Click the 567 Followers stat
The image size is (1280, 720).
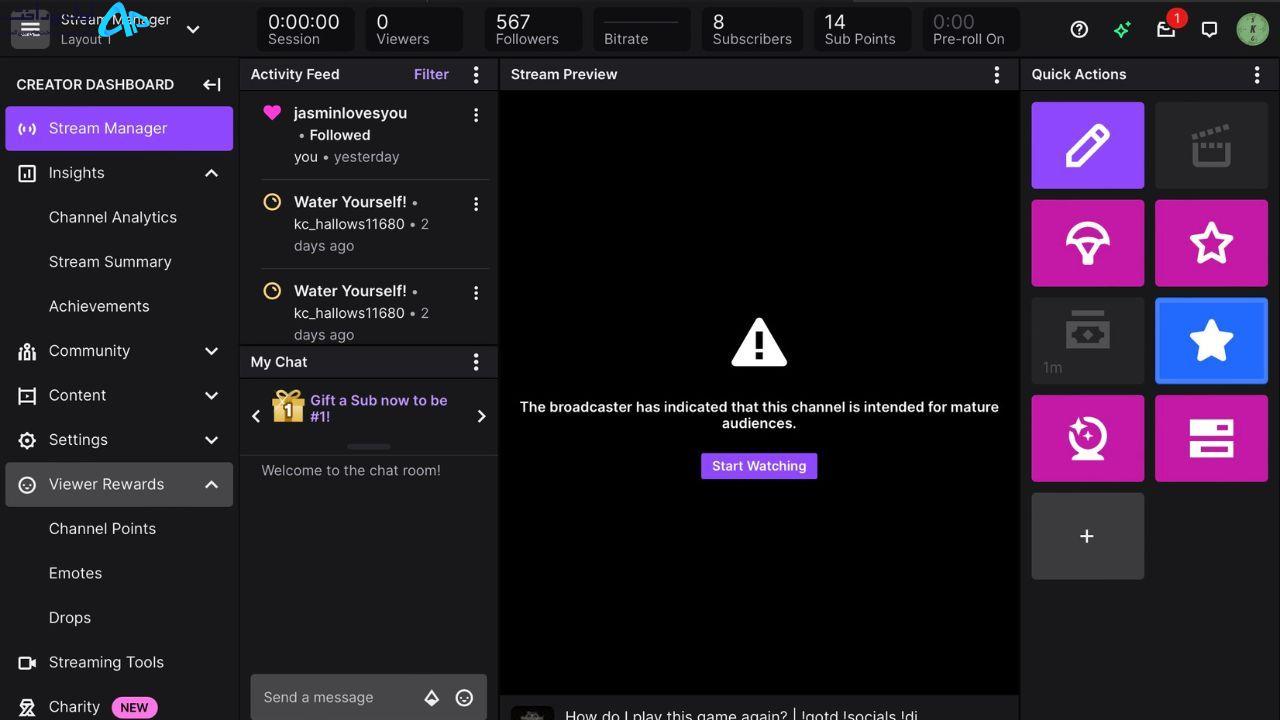(534, 29)
